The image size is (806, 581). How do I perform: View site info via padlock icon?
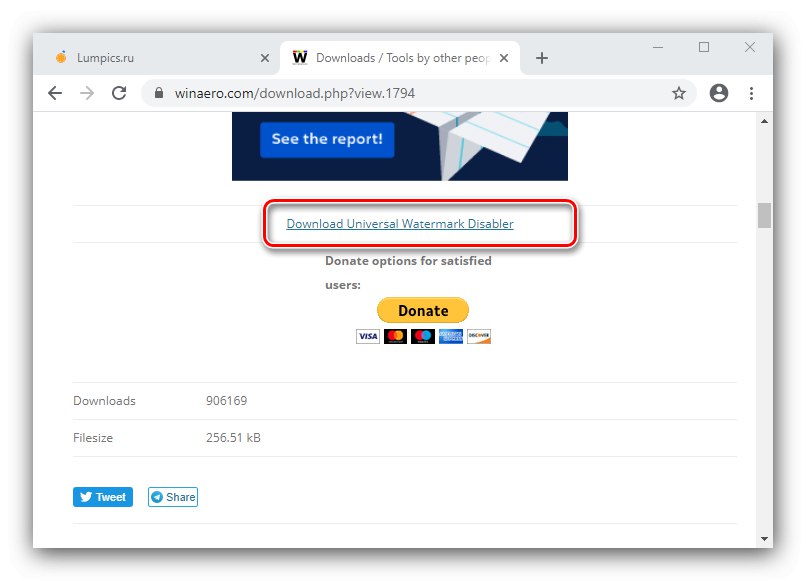(159, 93)
